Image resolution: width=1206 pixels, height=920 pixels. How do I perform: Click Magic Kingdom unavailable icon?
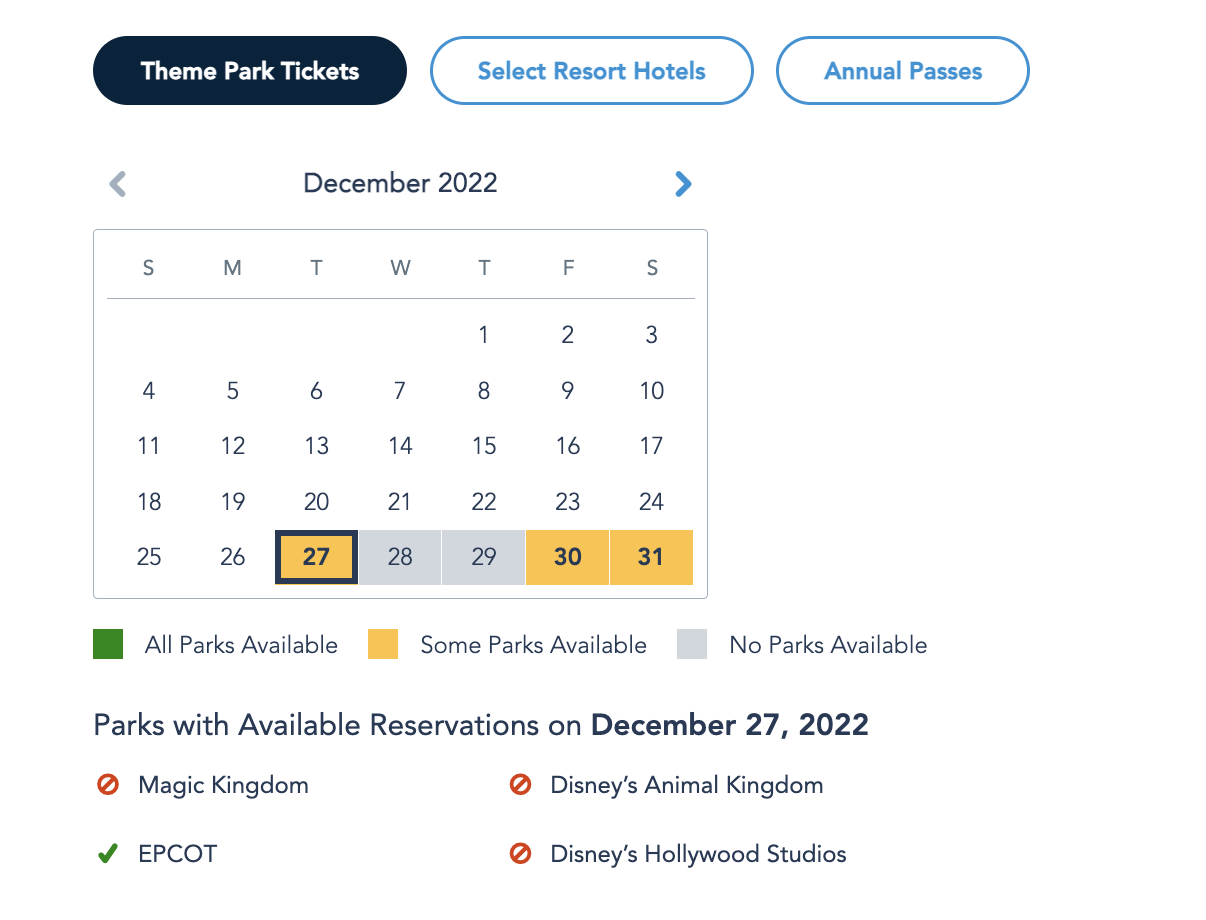pos(108,786)
